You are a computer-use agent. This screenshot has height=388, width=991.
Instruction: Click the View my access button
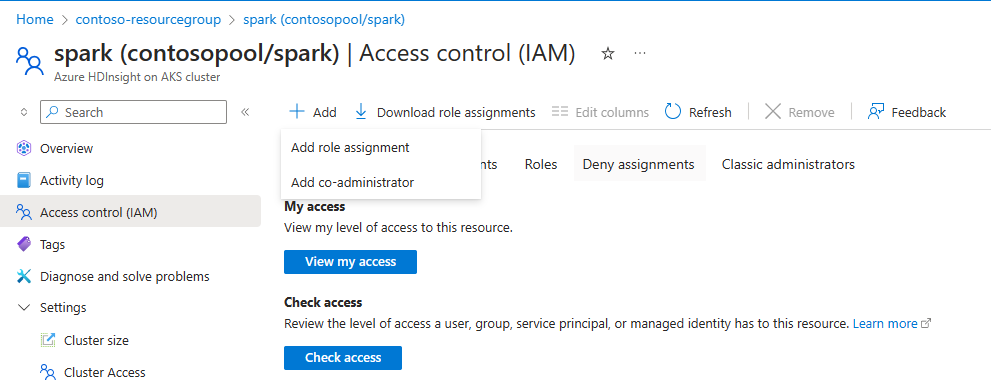coord(350,262)
